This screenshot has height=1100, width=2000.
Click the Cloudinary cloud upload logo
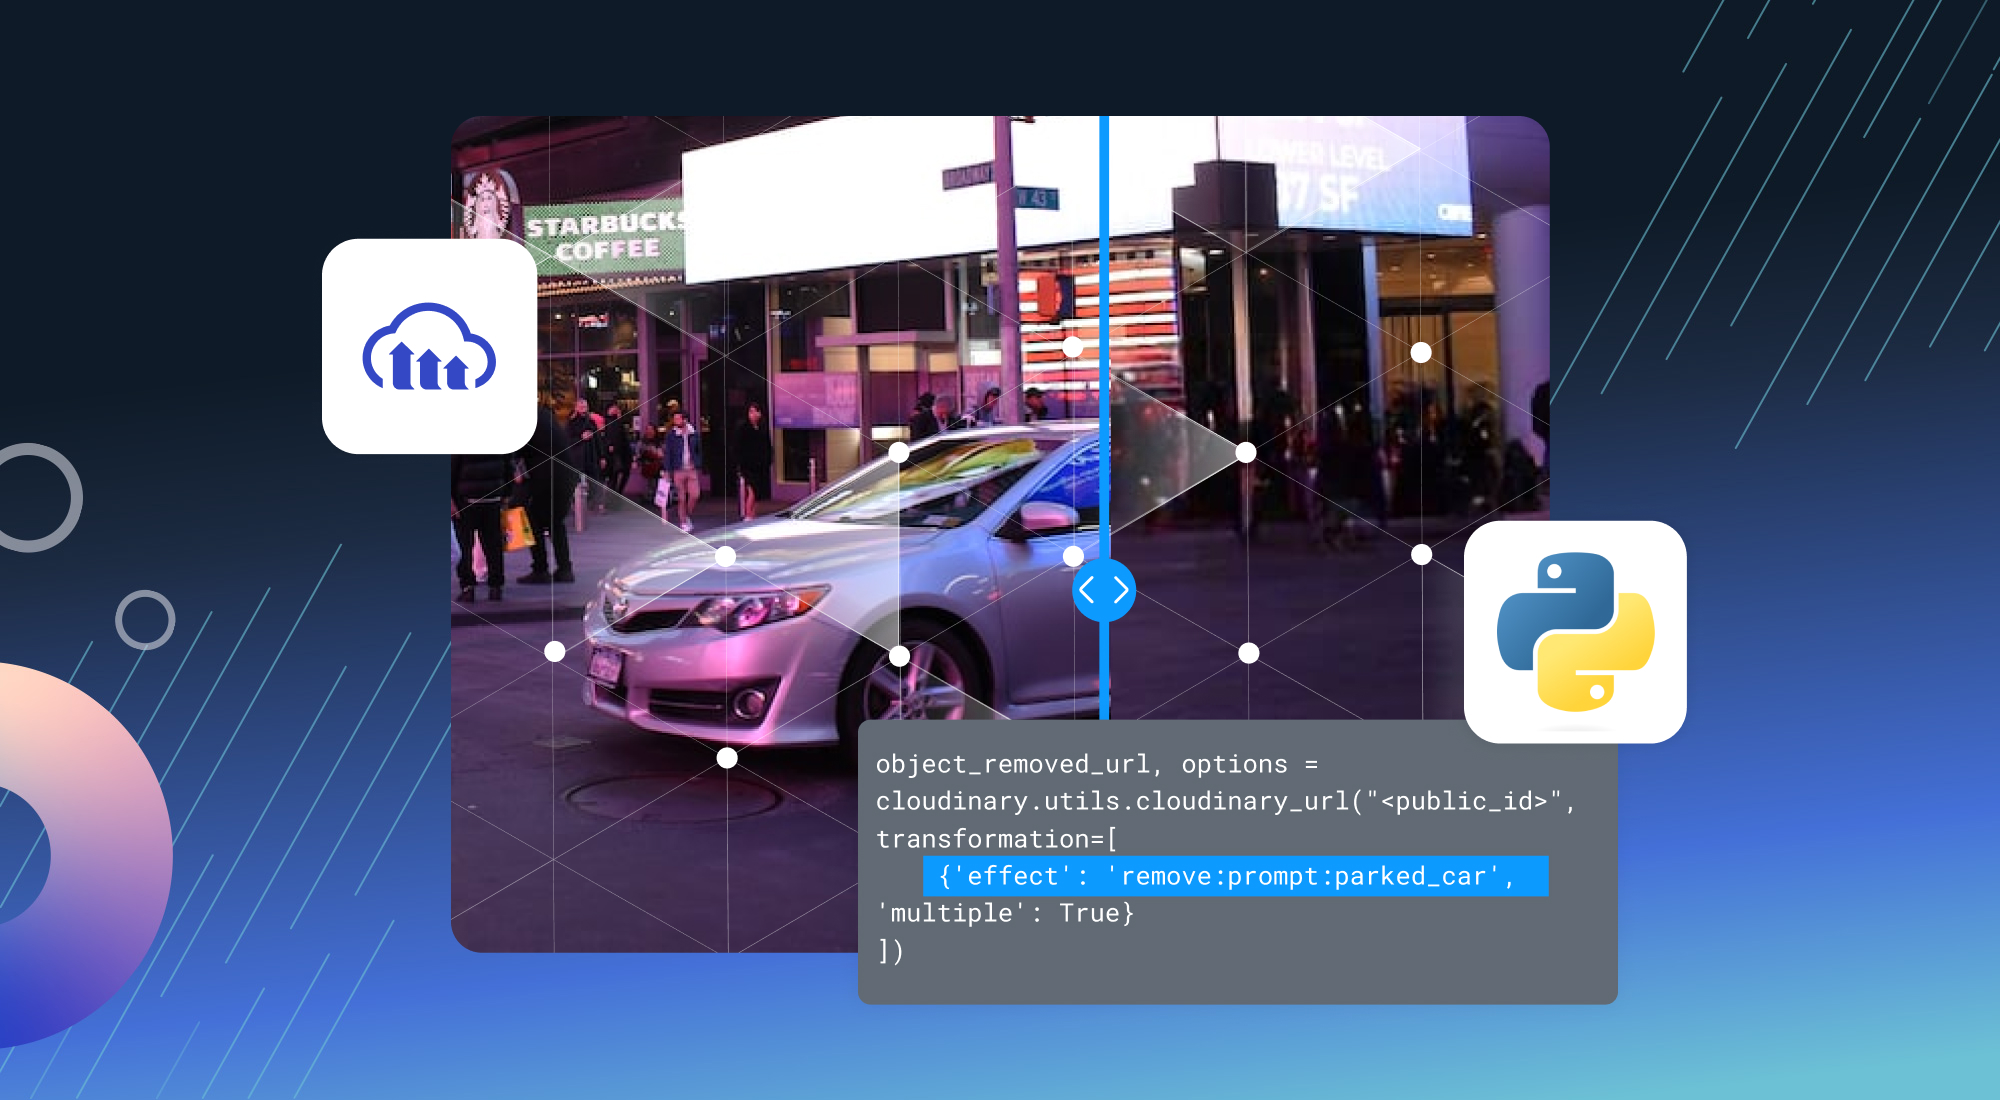[430, 346]
